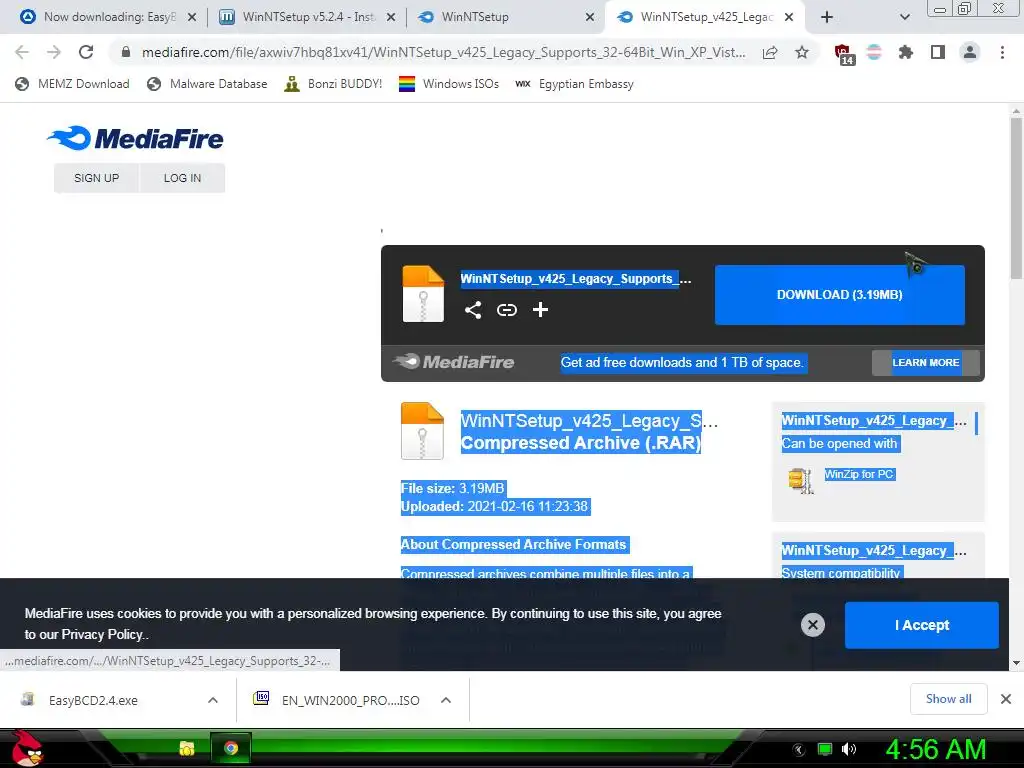This screenshot has height=768, width=1024.
Task: Open the file explorer taskbar icon
Action: click(x=187, y=748)
